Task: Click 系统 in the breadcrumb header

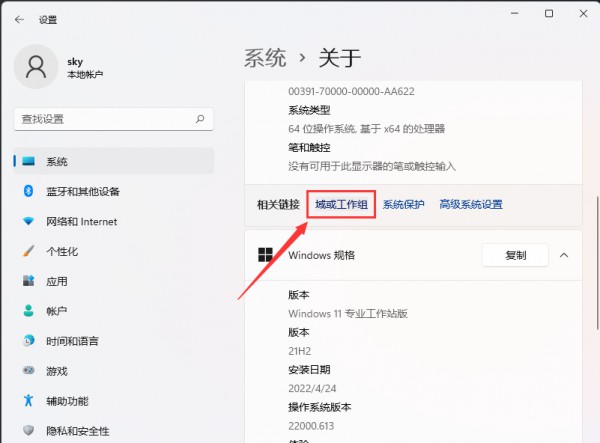Action: pos(265,58)
